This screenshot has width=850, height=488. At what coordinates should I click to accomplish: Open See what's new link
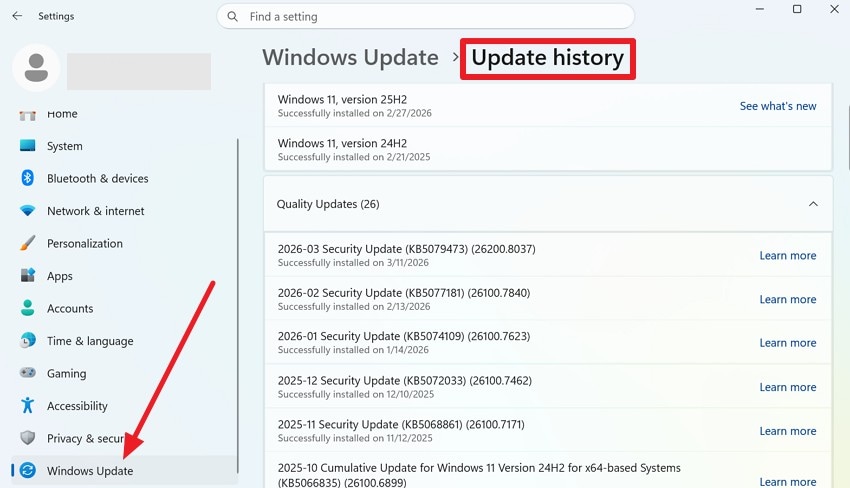pos(778,106)
